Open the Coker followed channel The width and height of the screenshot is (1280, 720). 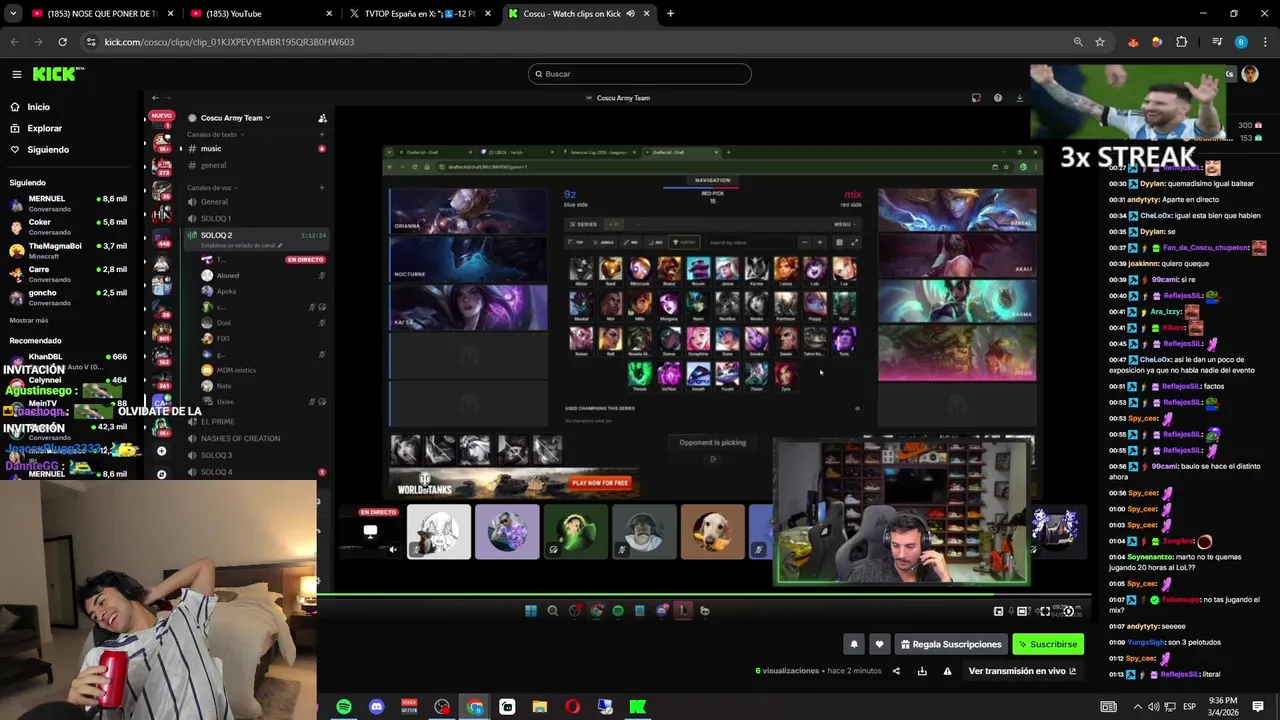pyautogui.click(x=70, y=227)
